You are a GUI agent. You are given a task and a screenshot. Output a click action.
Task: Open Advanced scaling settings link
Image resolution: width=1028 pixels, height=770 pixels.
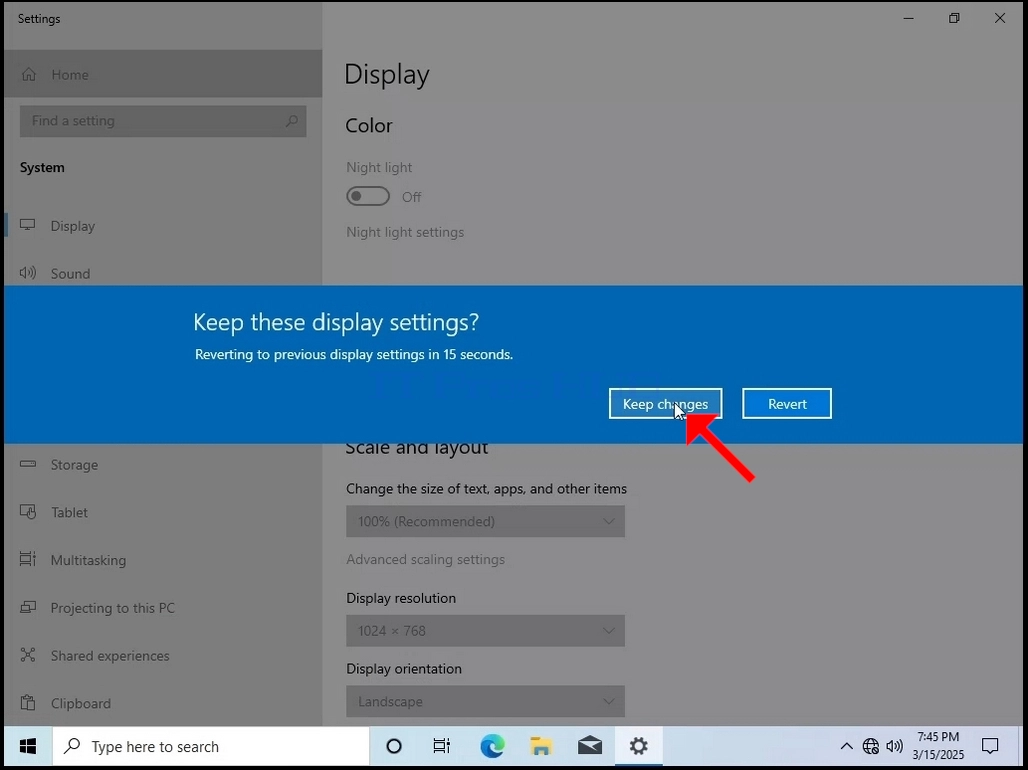(425, 559)
